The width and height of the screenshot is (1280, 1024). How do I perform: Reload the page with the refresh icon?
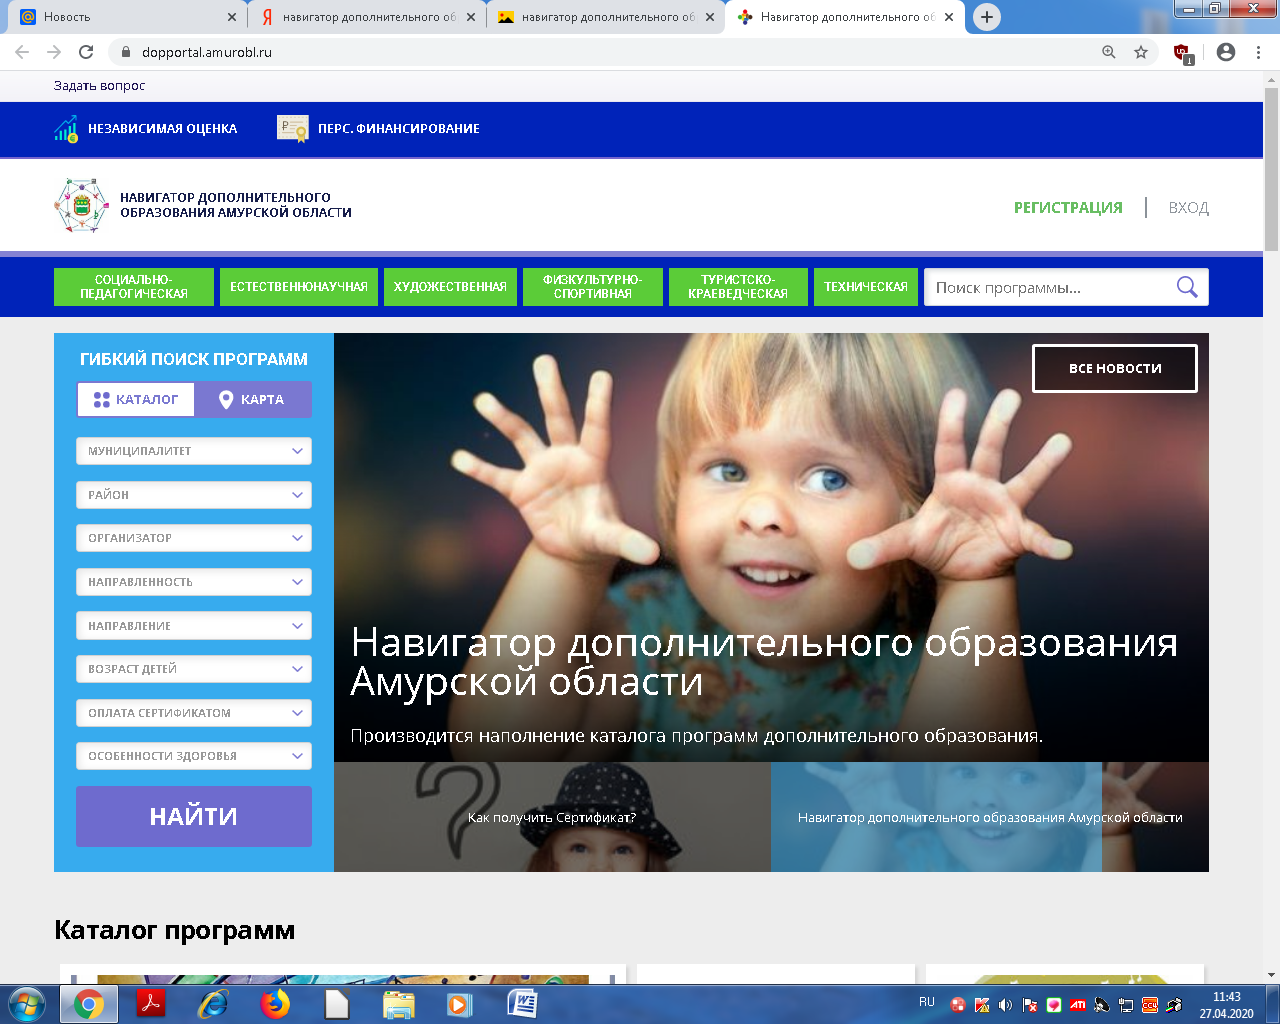pos(86,52)
